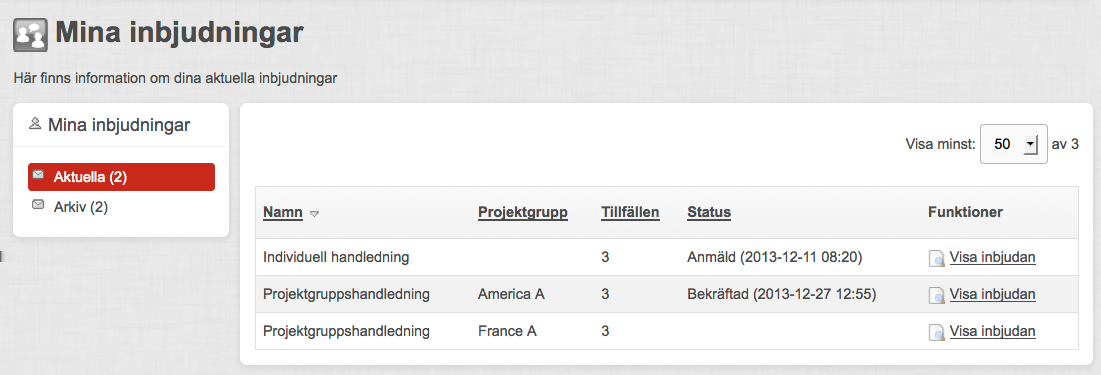
Task: Sort by Tillfällen column header
Action: (631, 212)
